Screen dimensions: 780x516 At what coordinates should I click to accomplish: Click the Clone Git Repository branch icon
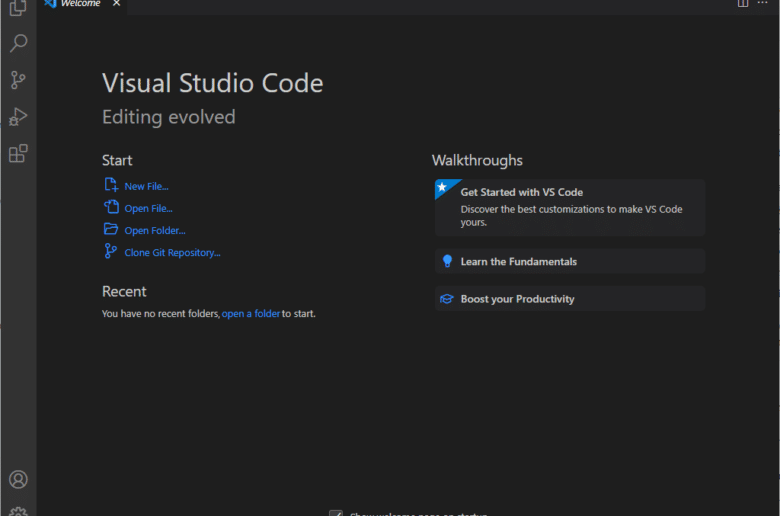pos(110,251)
